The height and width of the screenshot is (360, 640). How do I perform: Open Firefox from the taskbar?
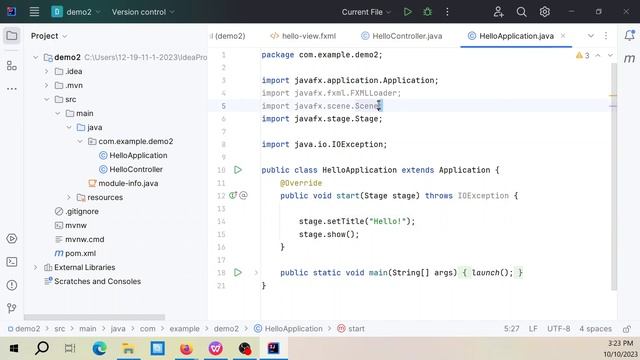pyautogui.click(x=186, y=349)
